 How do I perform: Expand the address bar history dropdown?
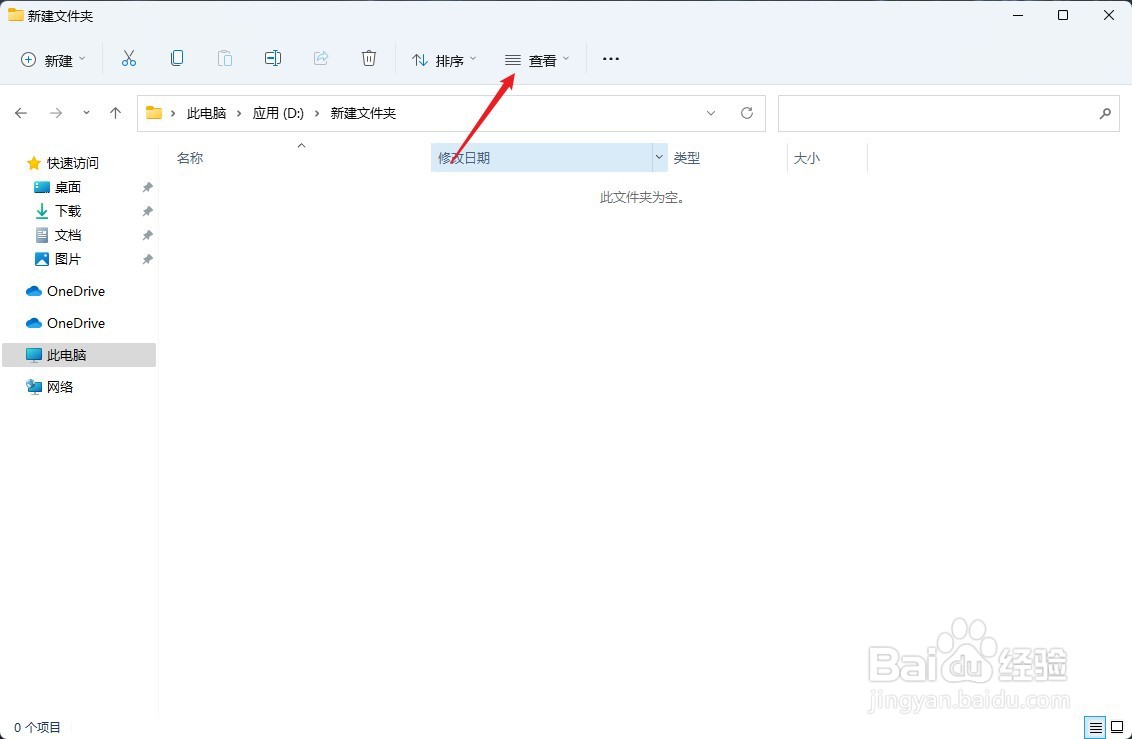click(x=711, y=113)
